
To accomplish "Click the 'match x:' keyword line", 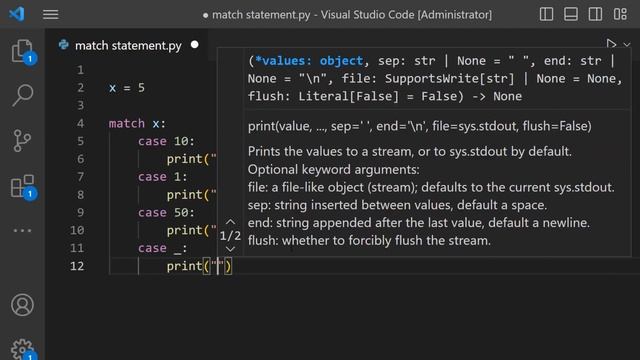I will (137, 123).
